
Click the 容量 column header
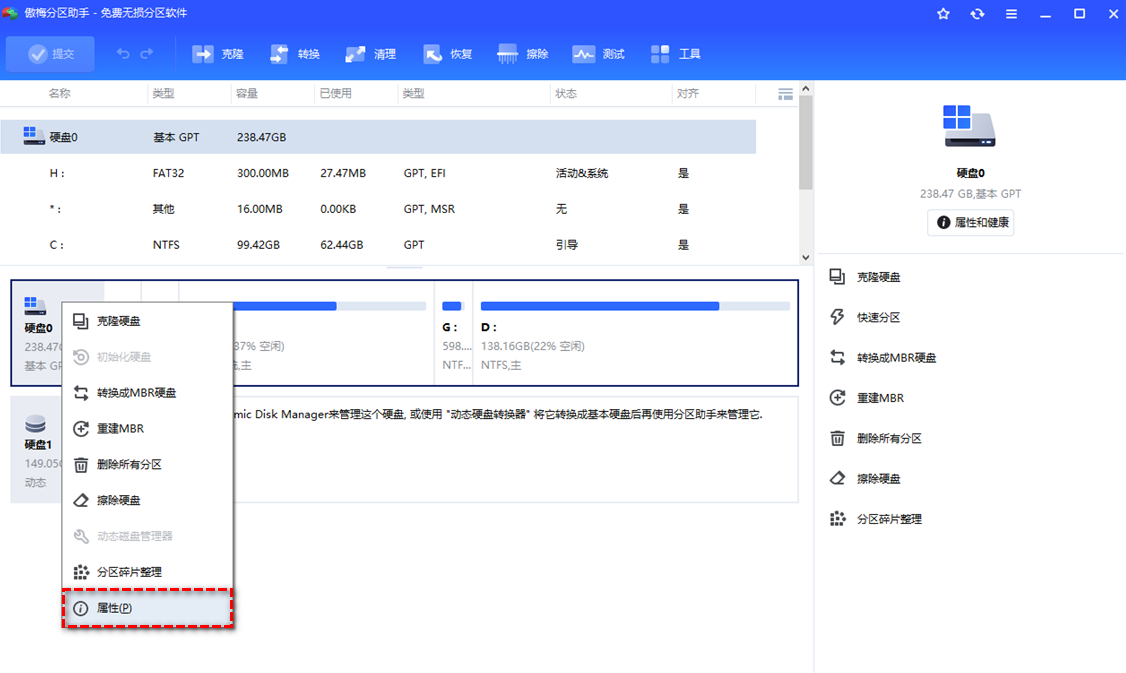pos(247,93)
